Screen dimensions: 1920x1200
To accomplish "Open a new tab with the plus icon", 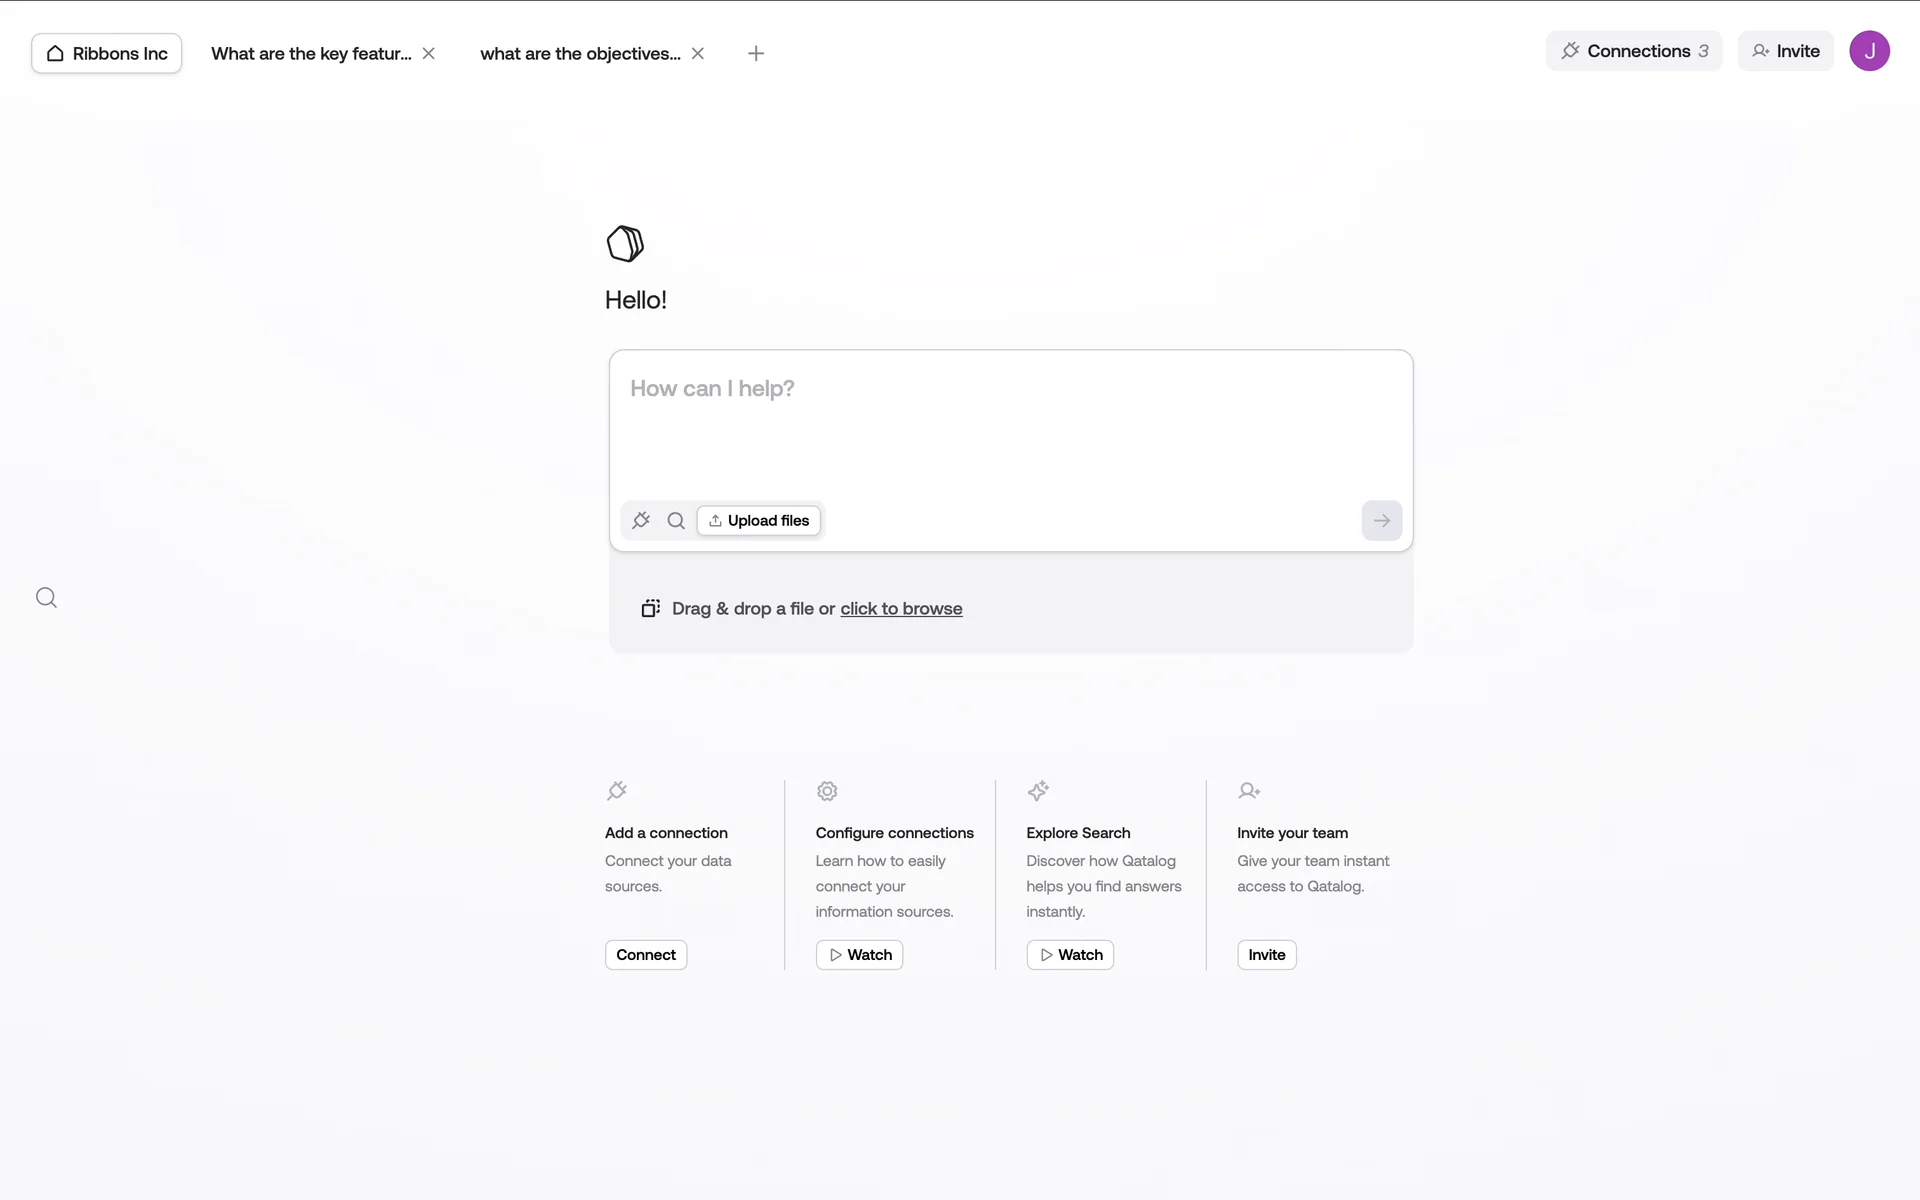I will pos(756,54).
